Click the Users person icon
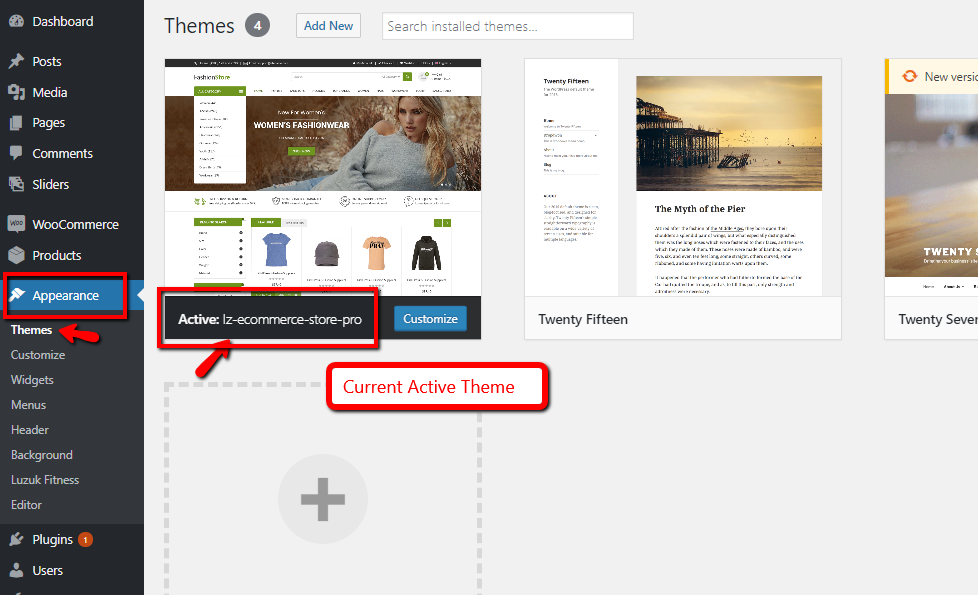The image size is (978, 595). coord(16,570)
